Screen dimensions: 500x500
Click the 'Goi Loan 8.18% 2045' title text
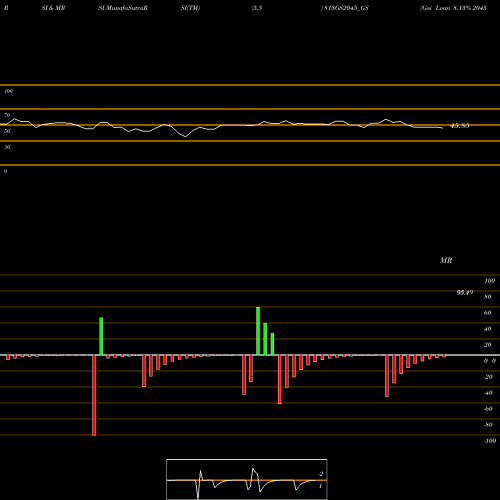pos(454,8)
